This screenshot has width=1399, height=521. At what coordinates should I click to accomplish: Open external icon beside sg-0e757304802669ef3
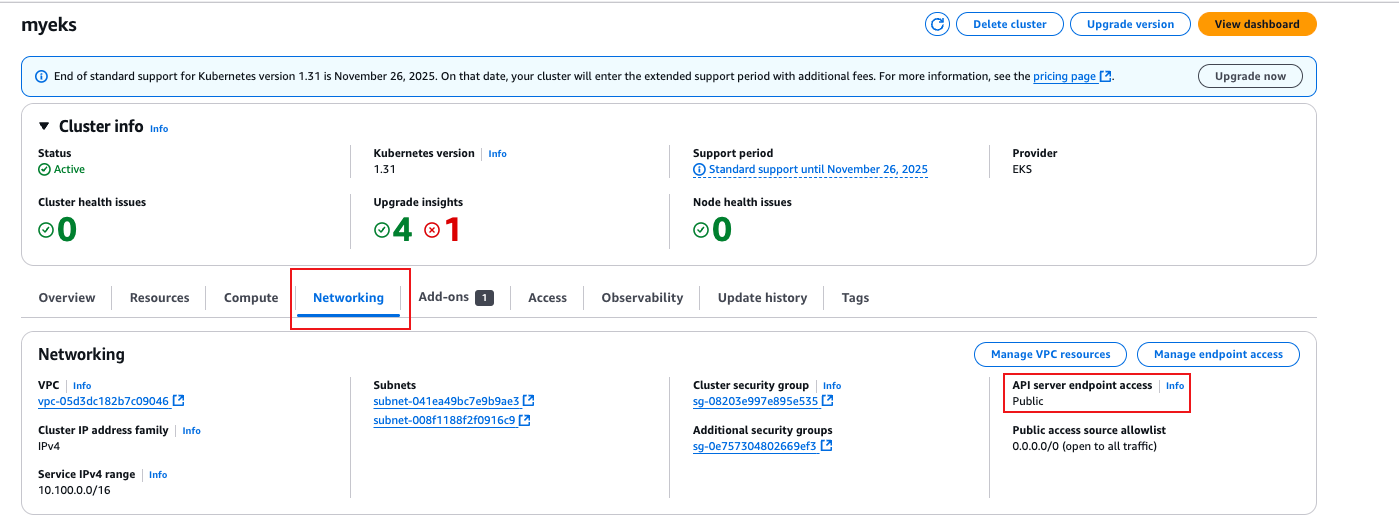(x=826, y=446)
